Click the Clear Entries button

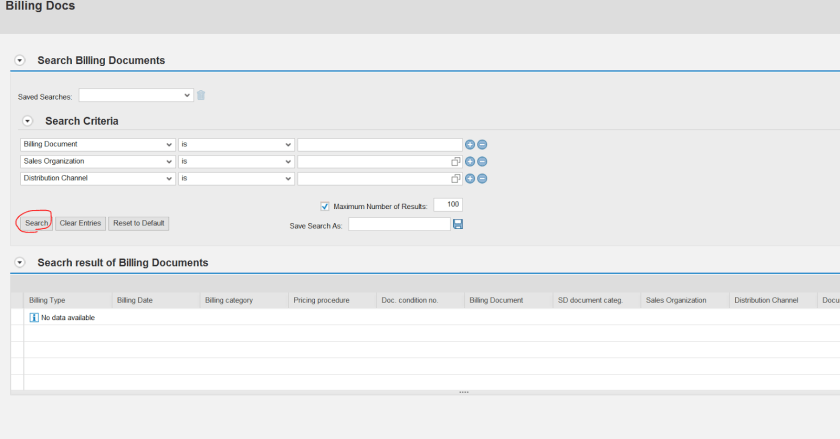(80, 224)
